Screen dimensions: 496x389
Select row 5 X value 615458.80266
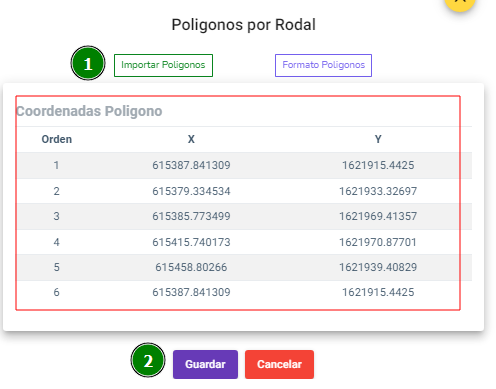[191, 267]
